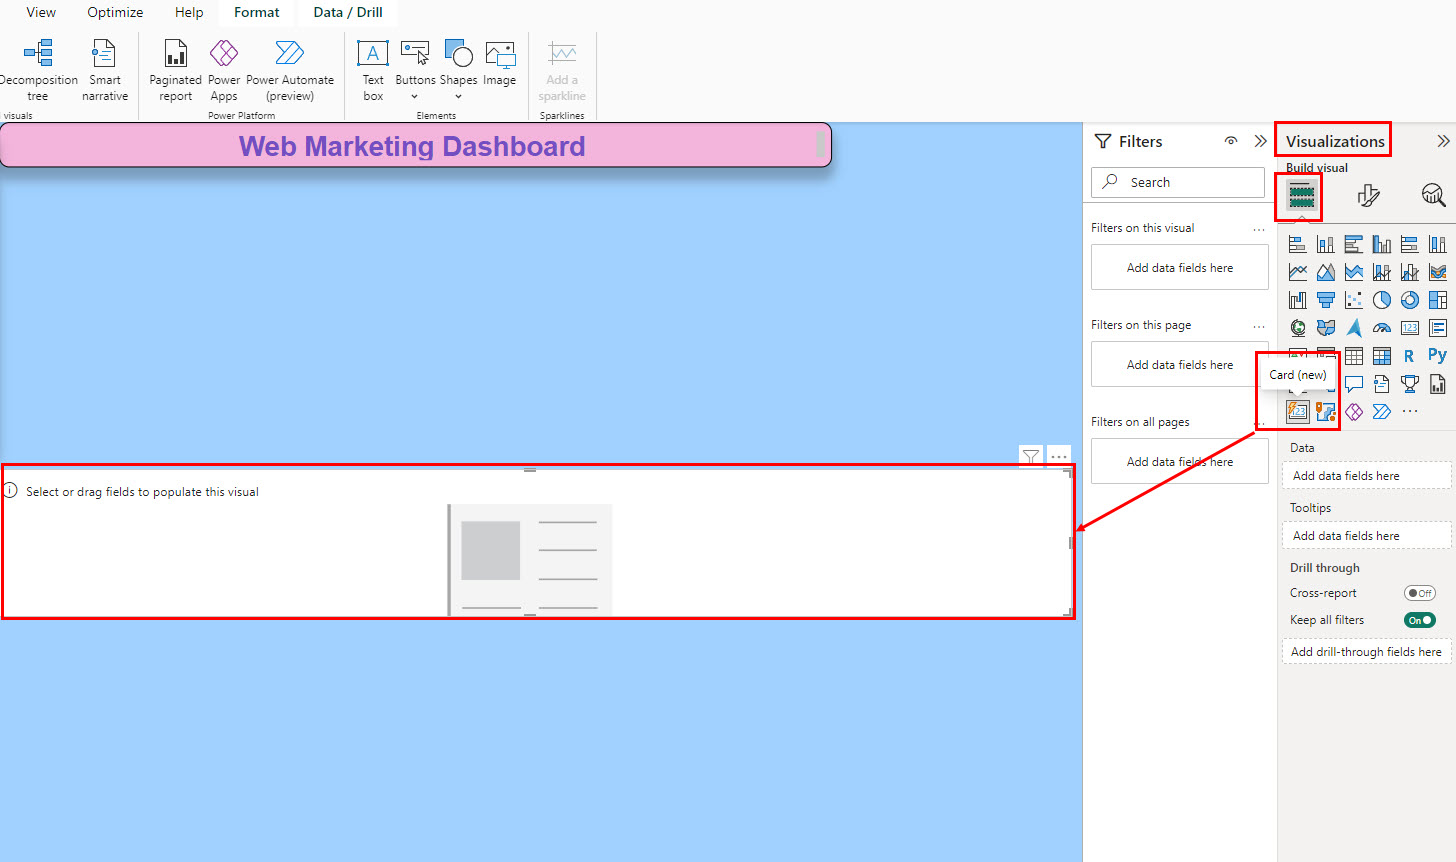This screenshot has width=1456, height=862.
Task: Turn off Keep all filters toggle
Action: (1420, 620)
